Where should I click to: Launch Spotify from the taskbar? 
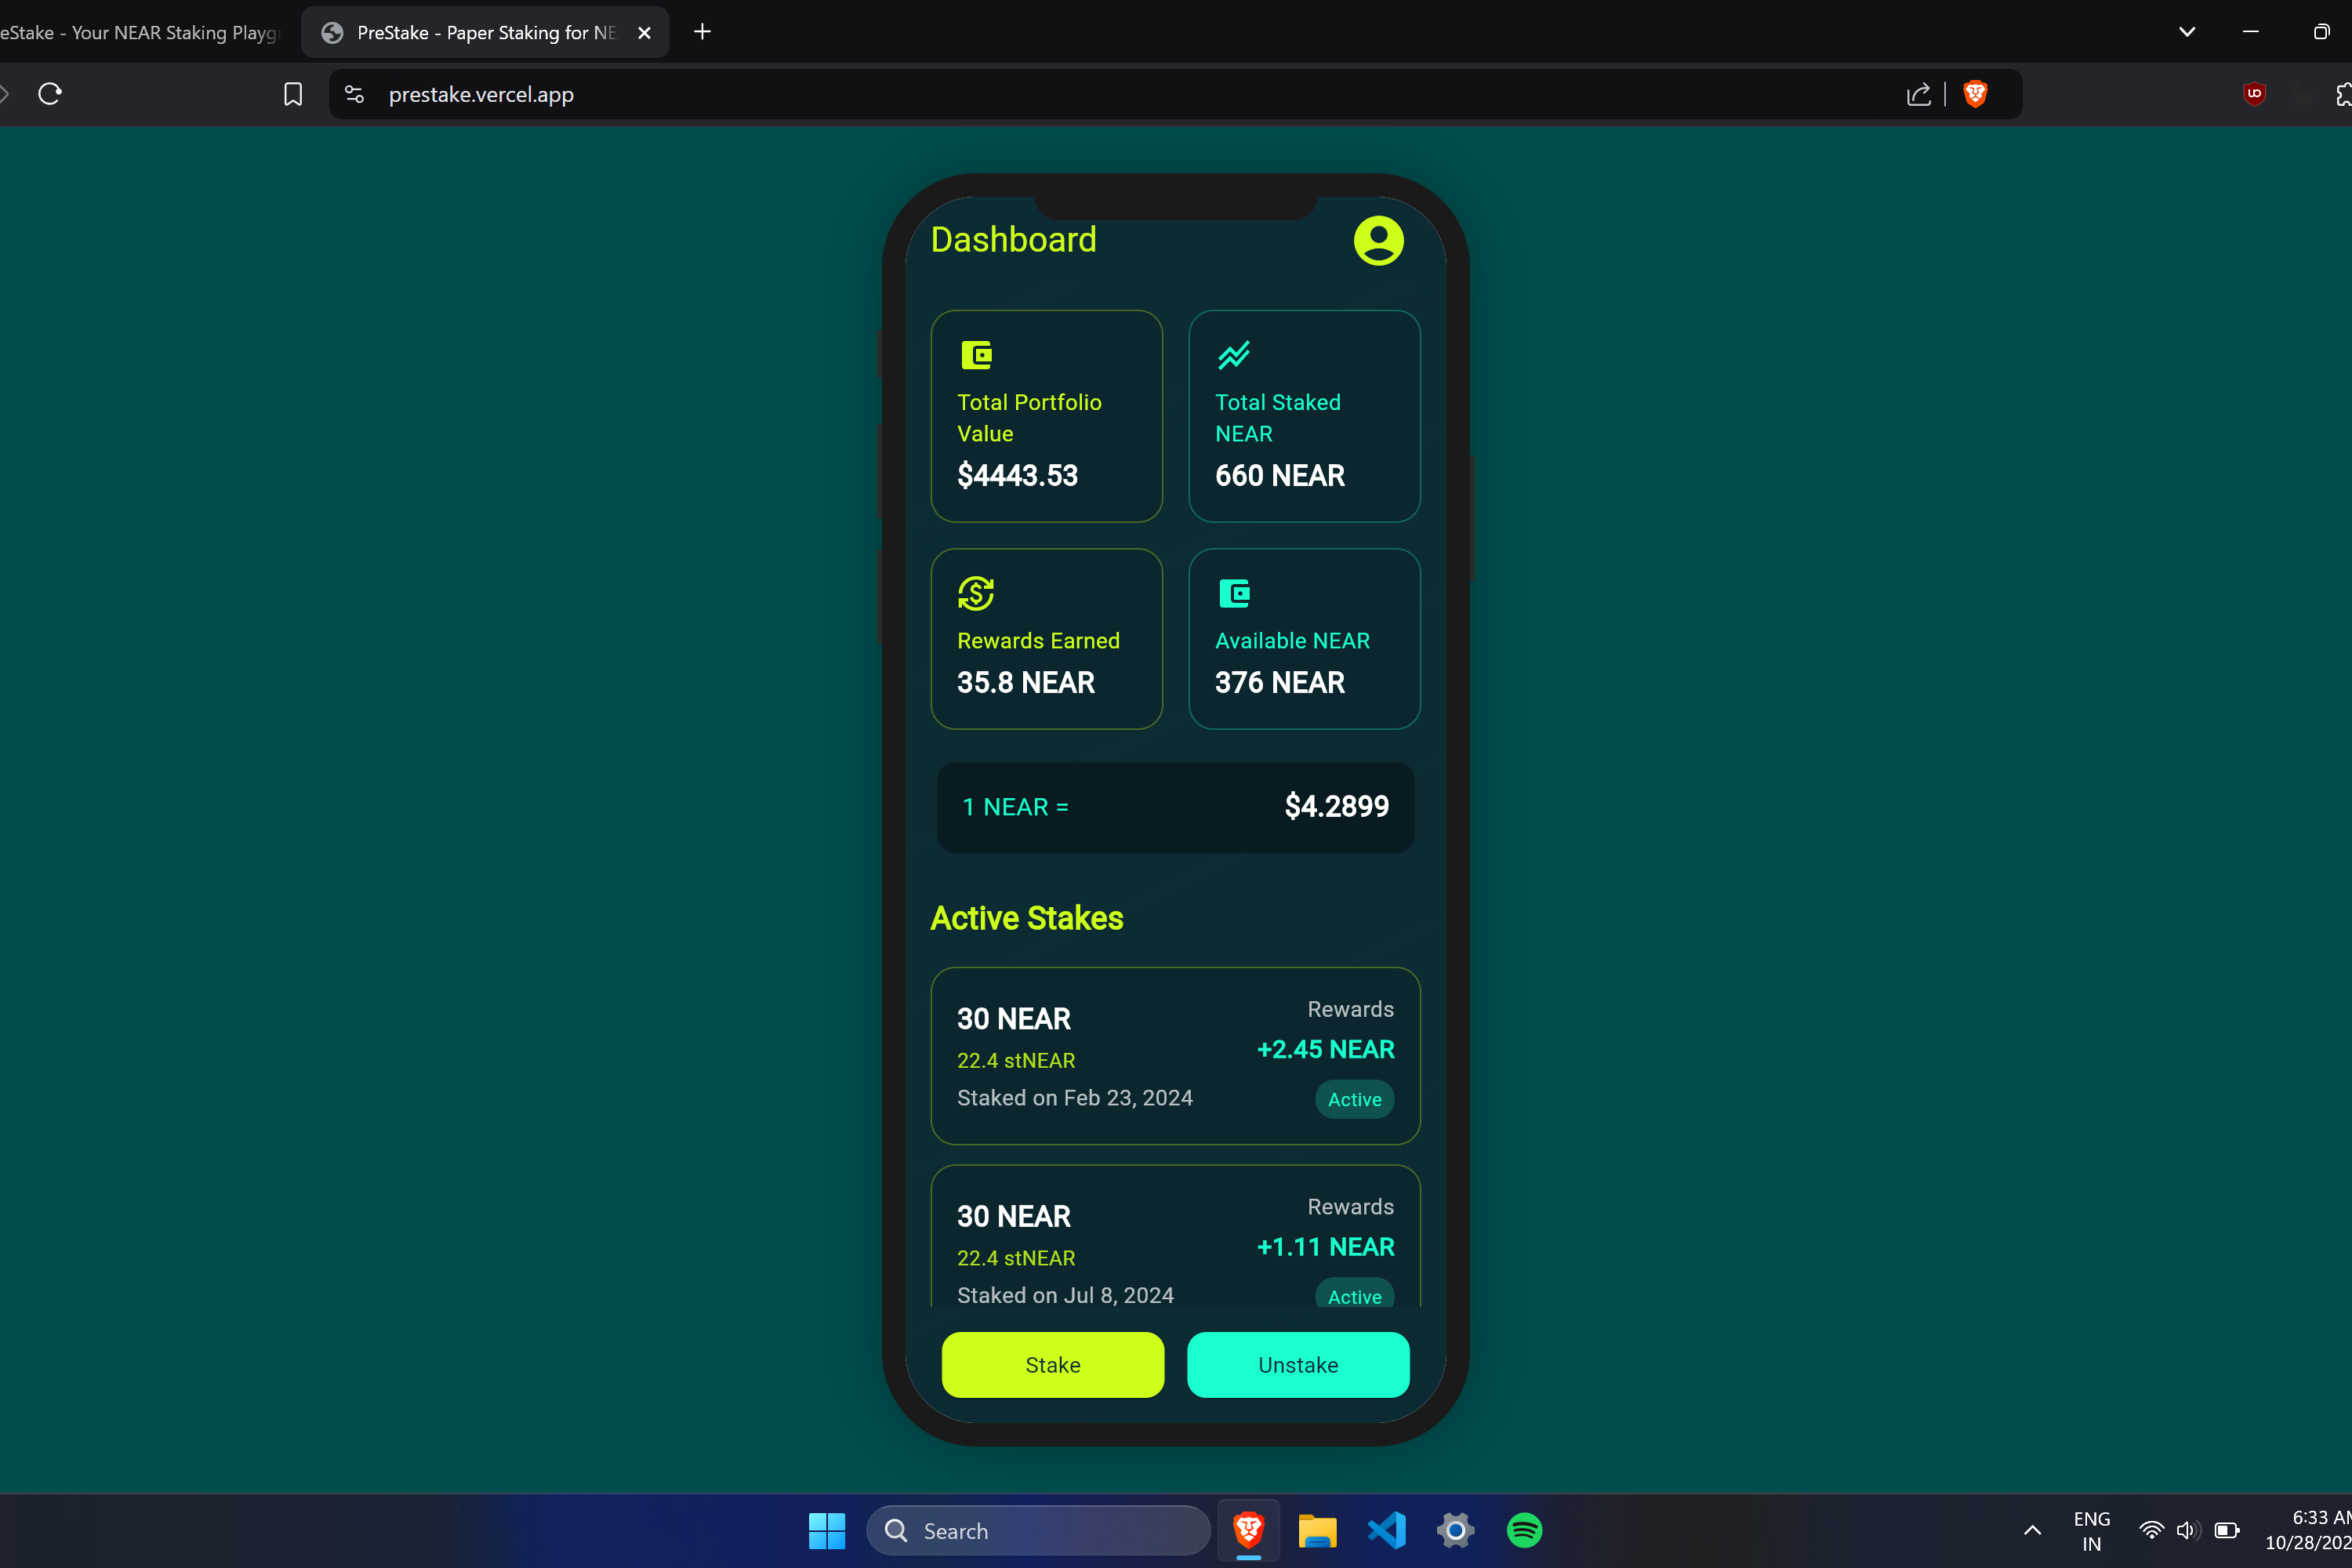(x=1524, y=1530)
